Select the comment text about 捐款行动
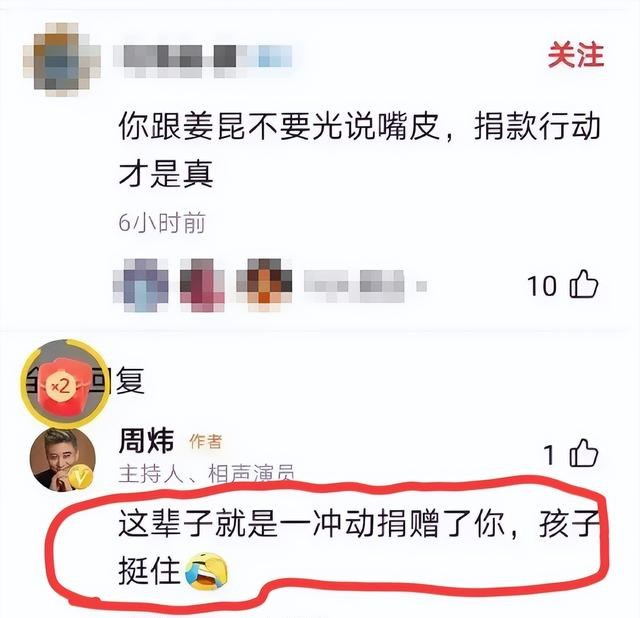This screenshot has width=640, height=618. coord(359,150)
